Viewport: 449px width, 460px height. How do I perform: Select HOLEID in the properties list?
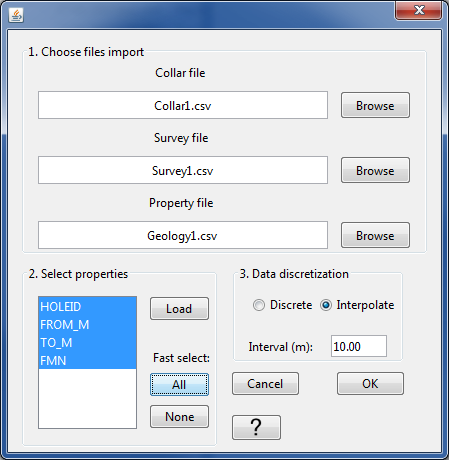[88, 306]
